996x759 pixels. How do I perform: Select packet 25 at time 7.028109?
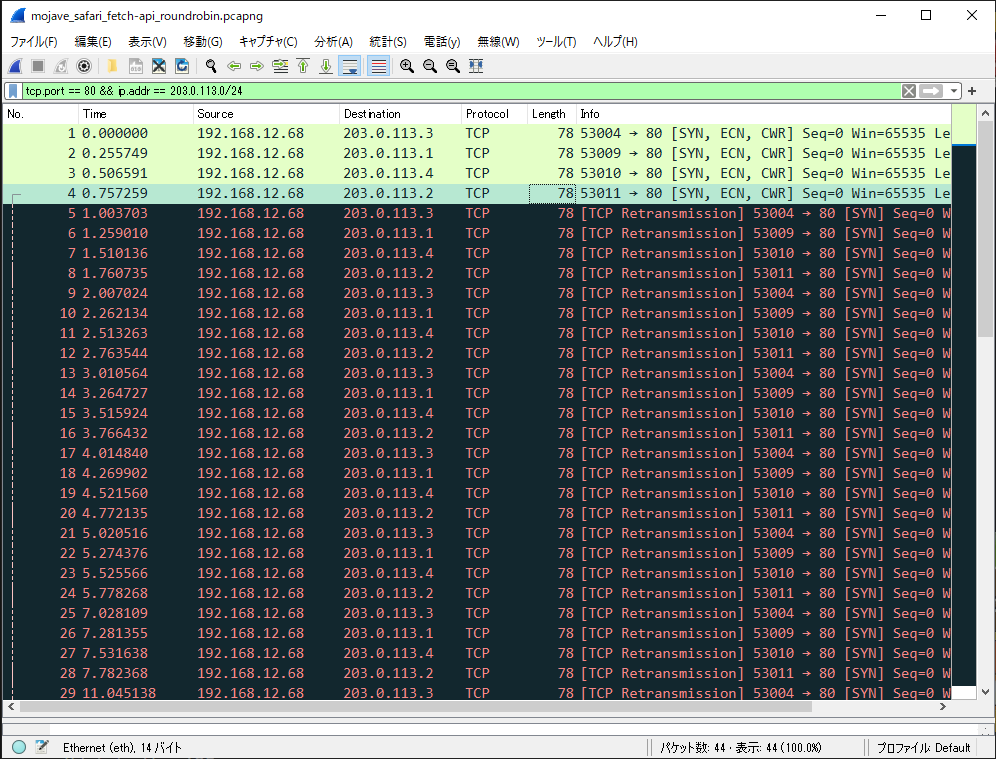coord(477,614)
